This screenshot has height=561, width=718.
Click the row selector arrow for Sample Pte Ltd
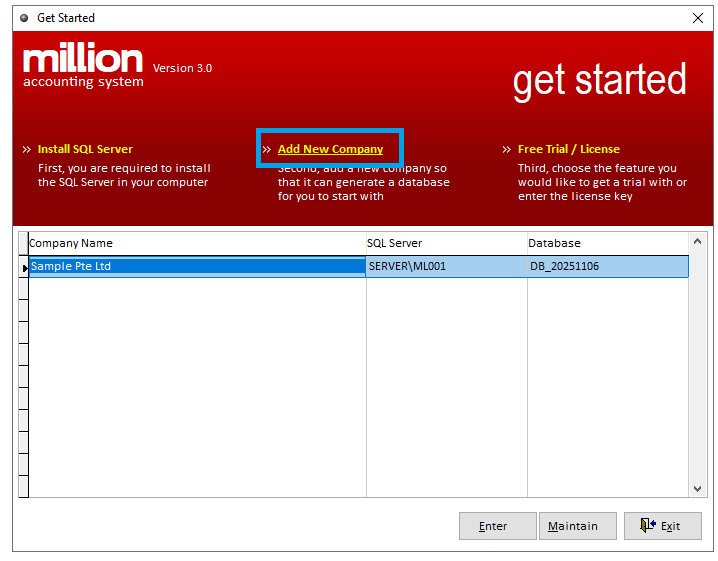(x=24, y=267)
